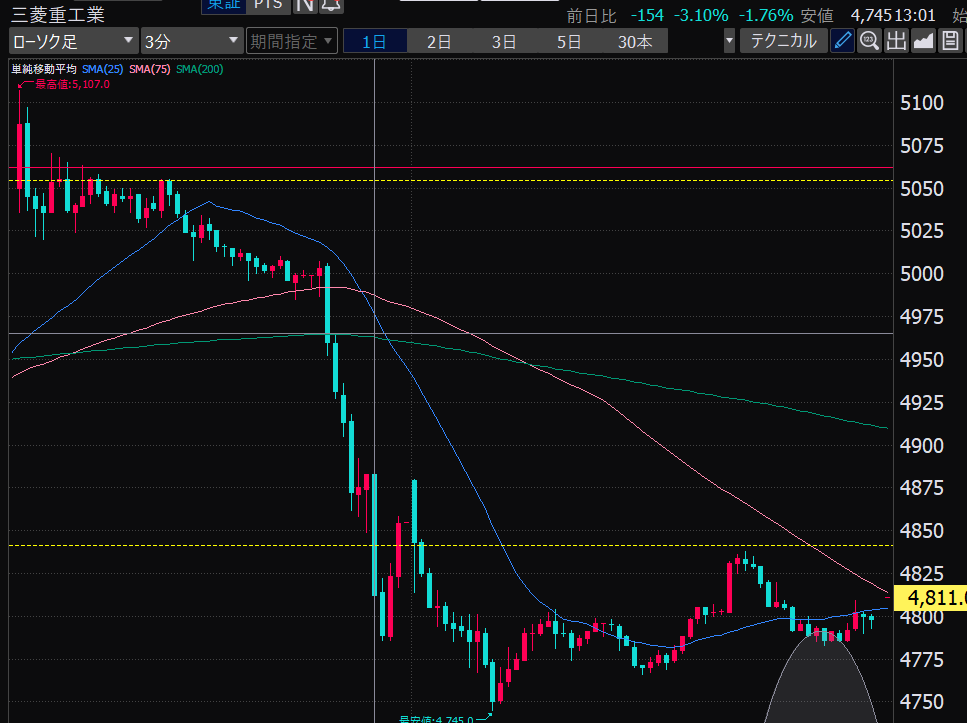Viewport: 967px width, 723px height.
Task: Select the 2日 range tab
Action: [x=439, y=41]
